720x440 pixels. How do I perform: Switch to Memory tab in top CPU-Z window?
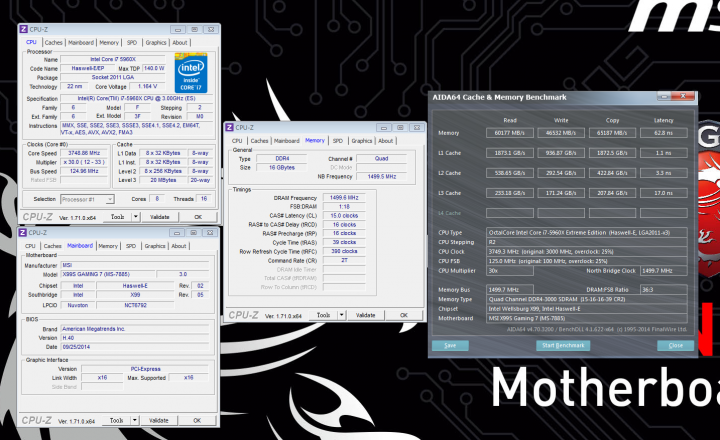pos(109,42)
